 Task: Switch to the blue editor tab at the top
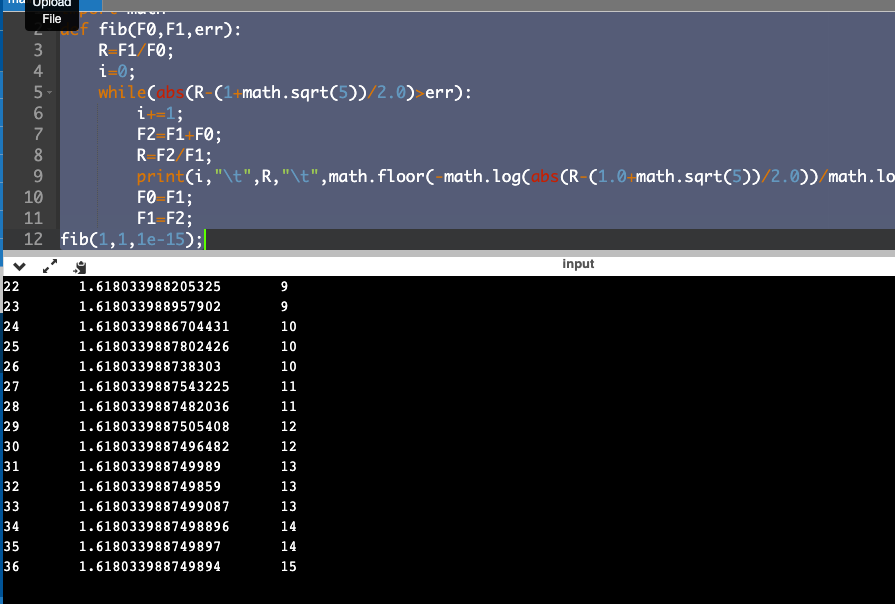pyautogui.click(x=90, y=6)
